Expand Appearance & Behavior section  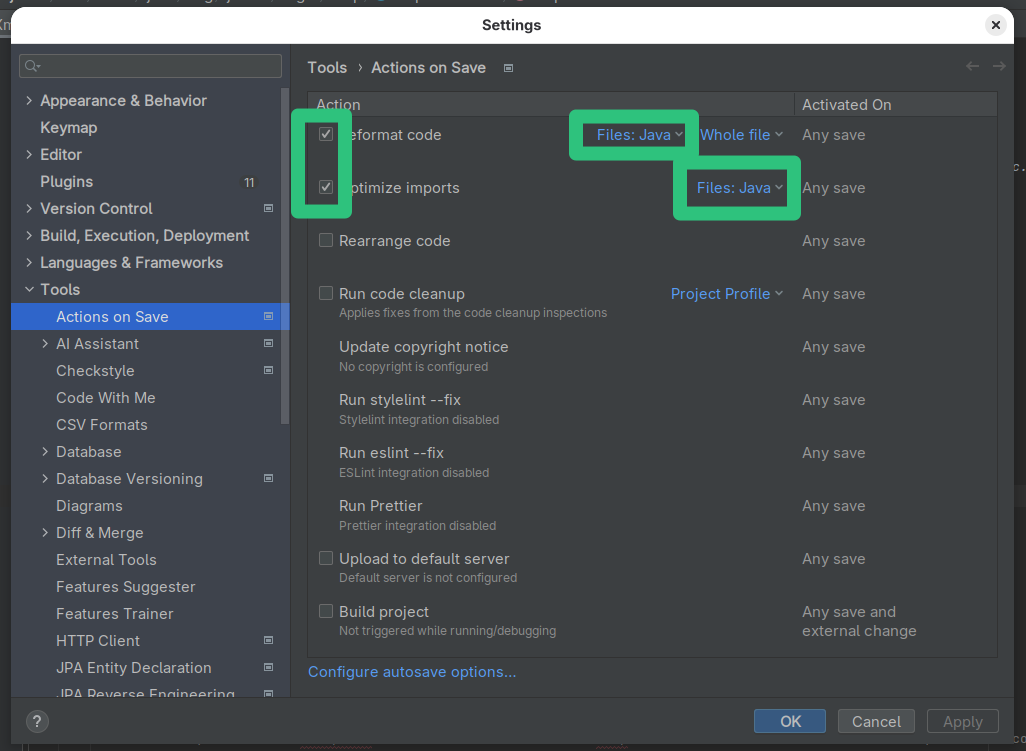pyautogui.click(x=29, y=100)
